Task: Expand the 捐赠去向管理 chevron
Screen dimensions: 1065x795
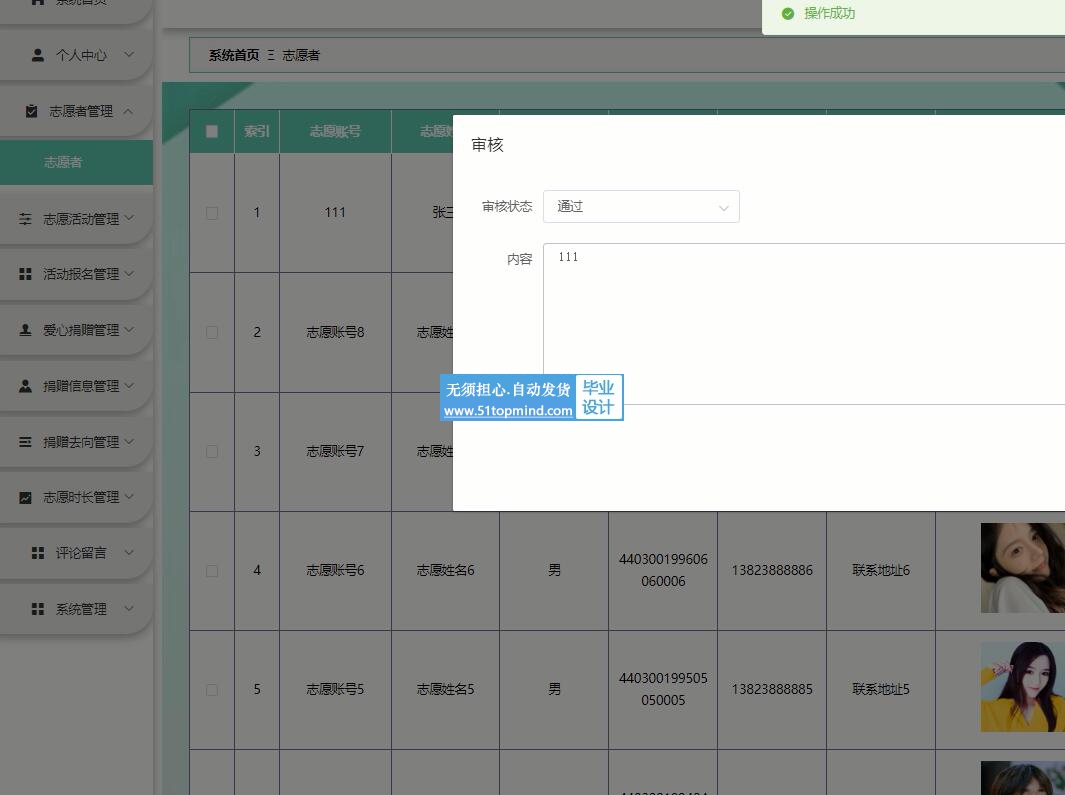Action: pos(129,441)
